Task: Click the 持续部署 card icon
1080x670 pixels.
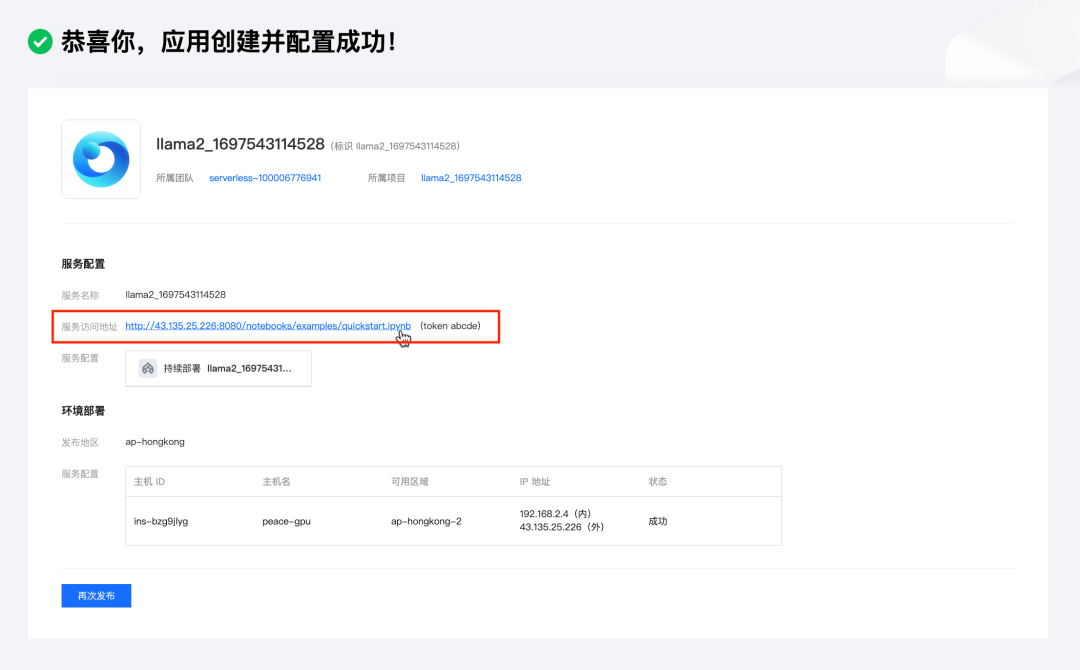Action: click(148, 368)
